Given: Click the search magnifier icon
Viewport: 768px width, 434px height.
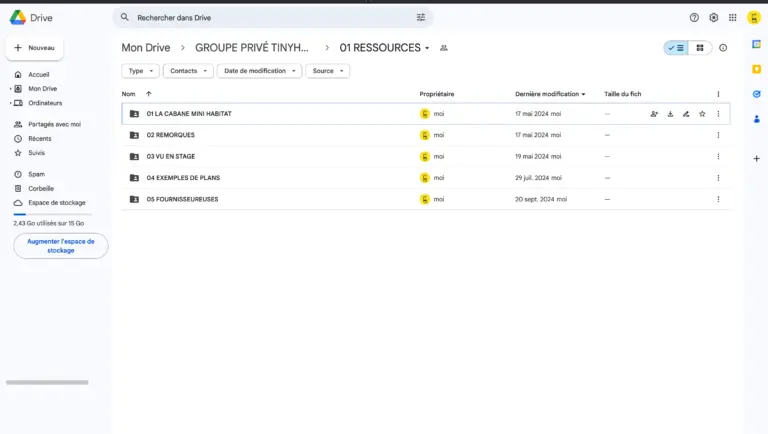Looking at the screenshot, I should click(x=125, y=17).
